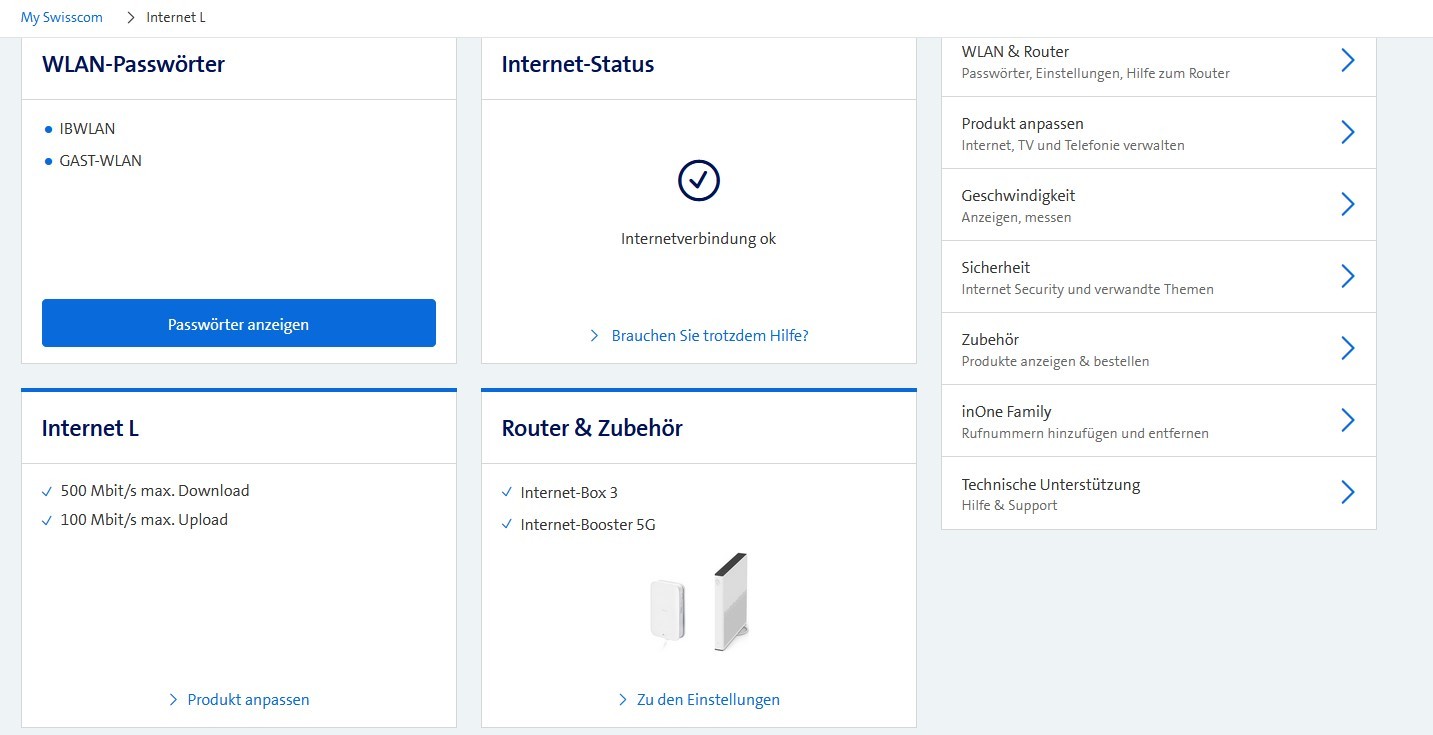Click the Zubehör chevron icon

(x=1348, y=348)
